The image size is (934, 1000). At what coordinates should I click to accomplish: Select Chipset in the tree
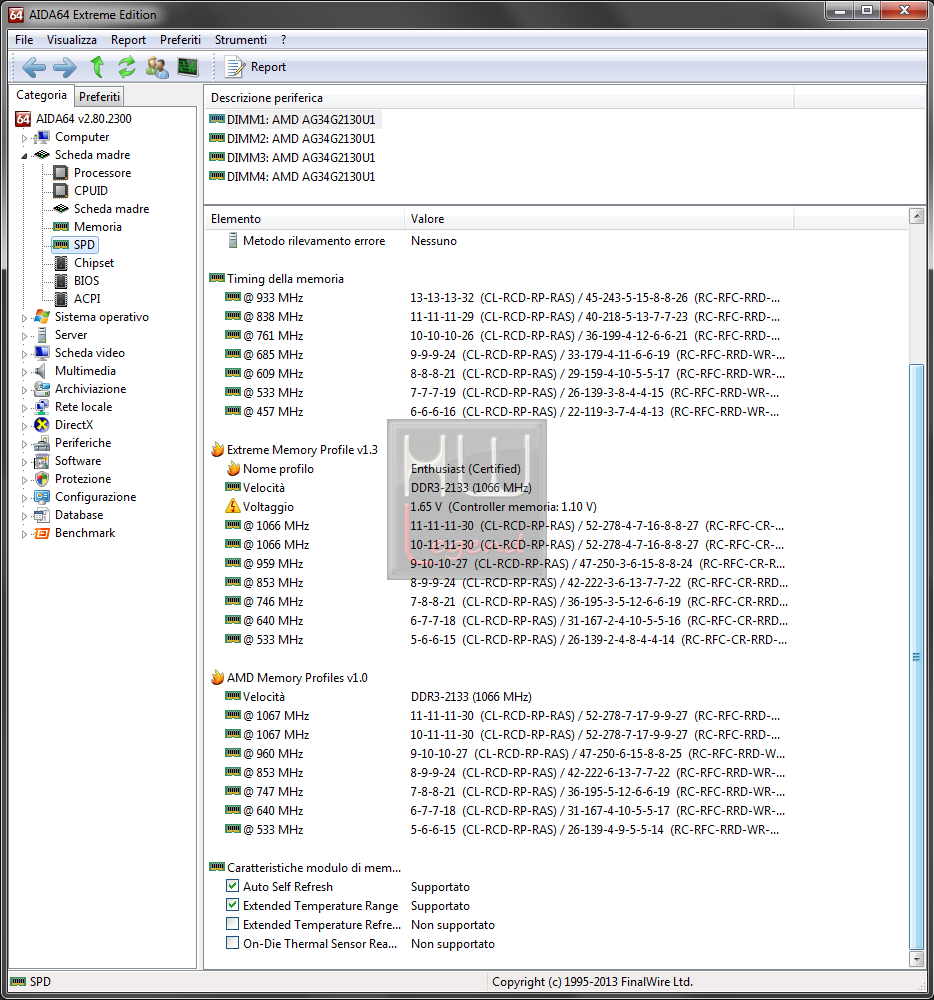[x=94, y=263]
